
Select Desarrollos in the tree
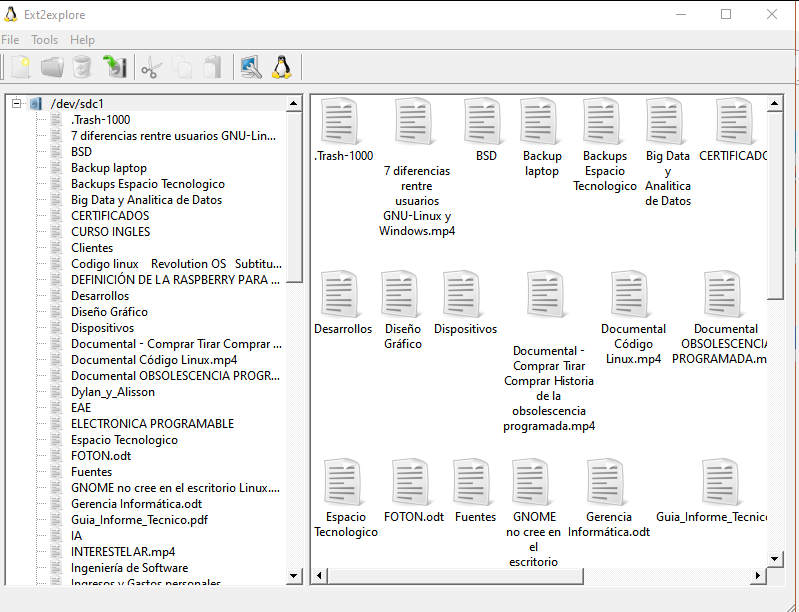point(100,296)
